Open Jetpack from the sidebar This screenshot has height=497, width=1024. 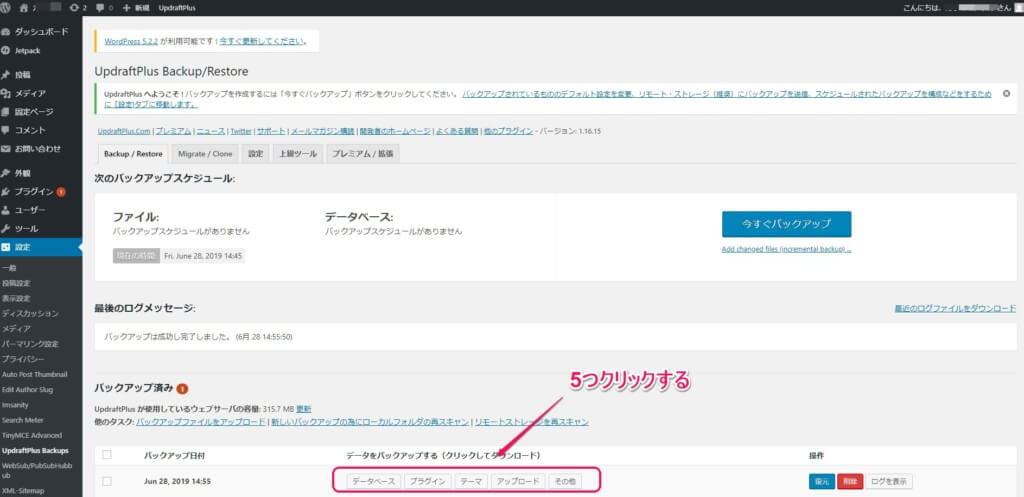pos(28,49)
